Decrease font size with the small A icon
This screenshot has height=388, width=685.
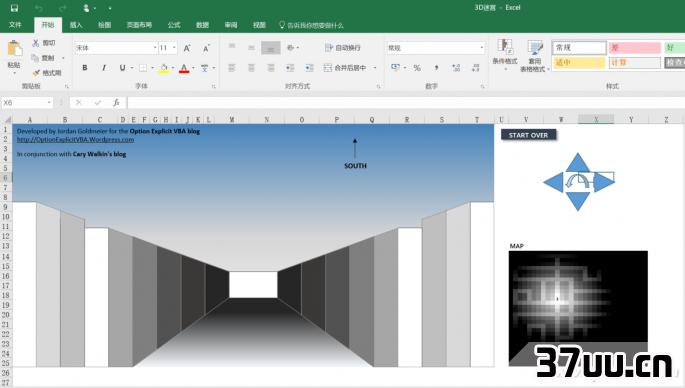[206, 48]
